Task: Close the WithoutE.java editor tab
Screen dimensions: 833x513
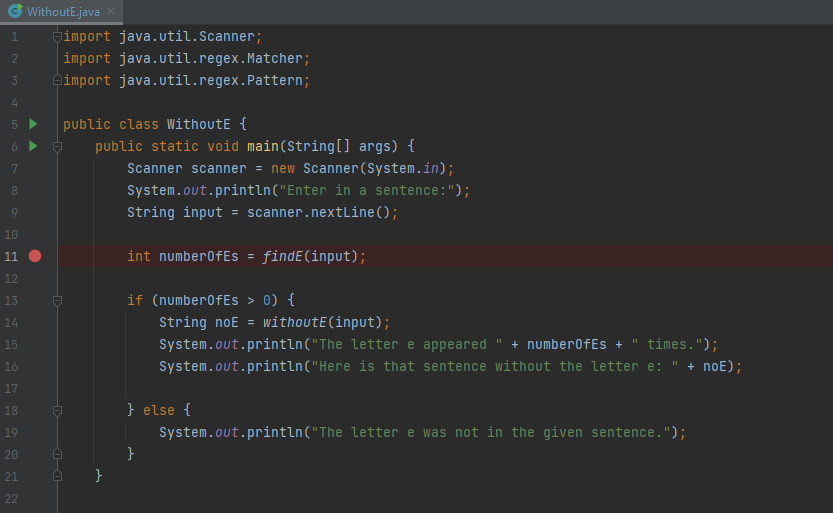Action: pos(109,12)
